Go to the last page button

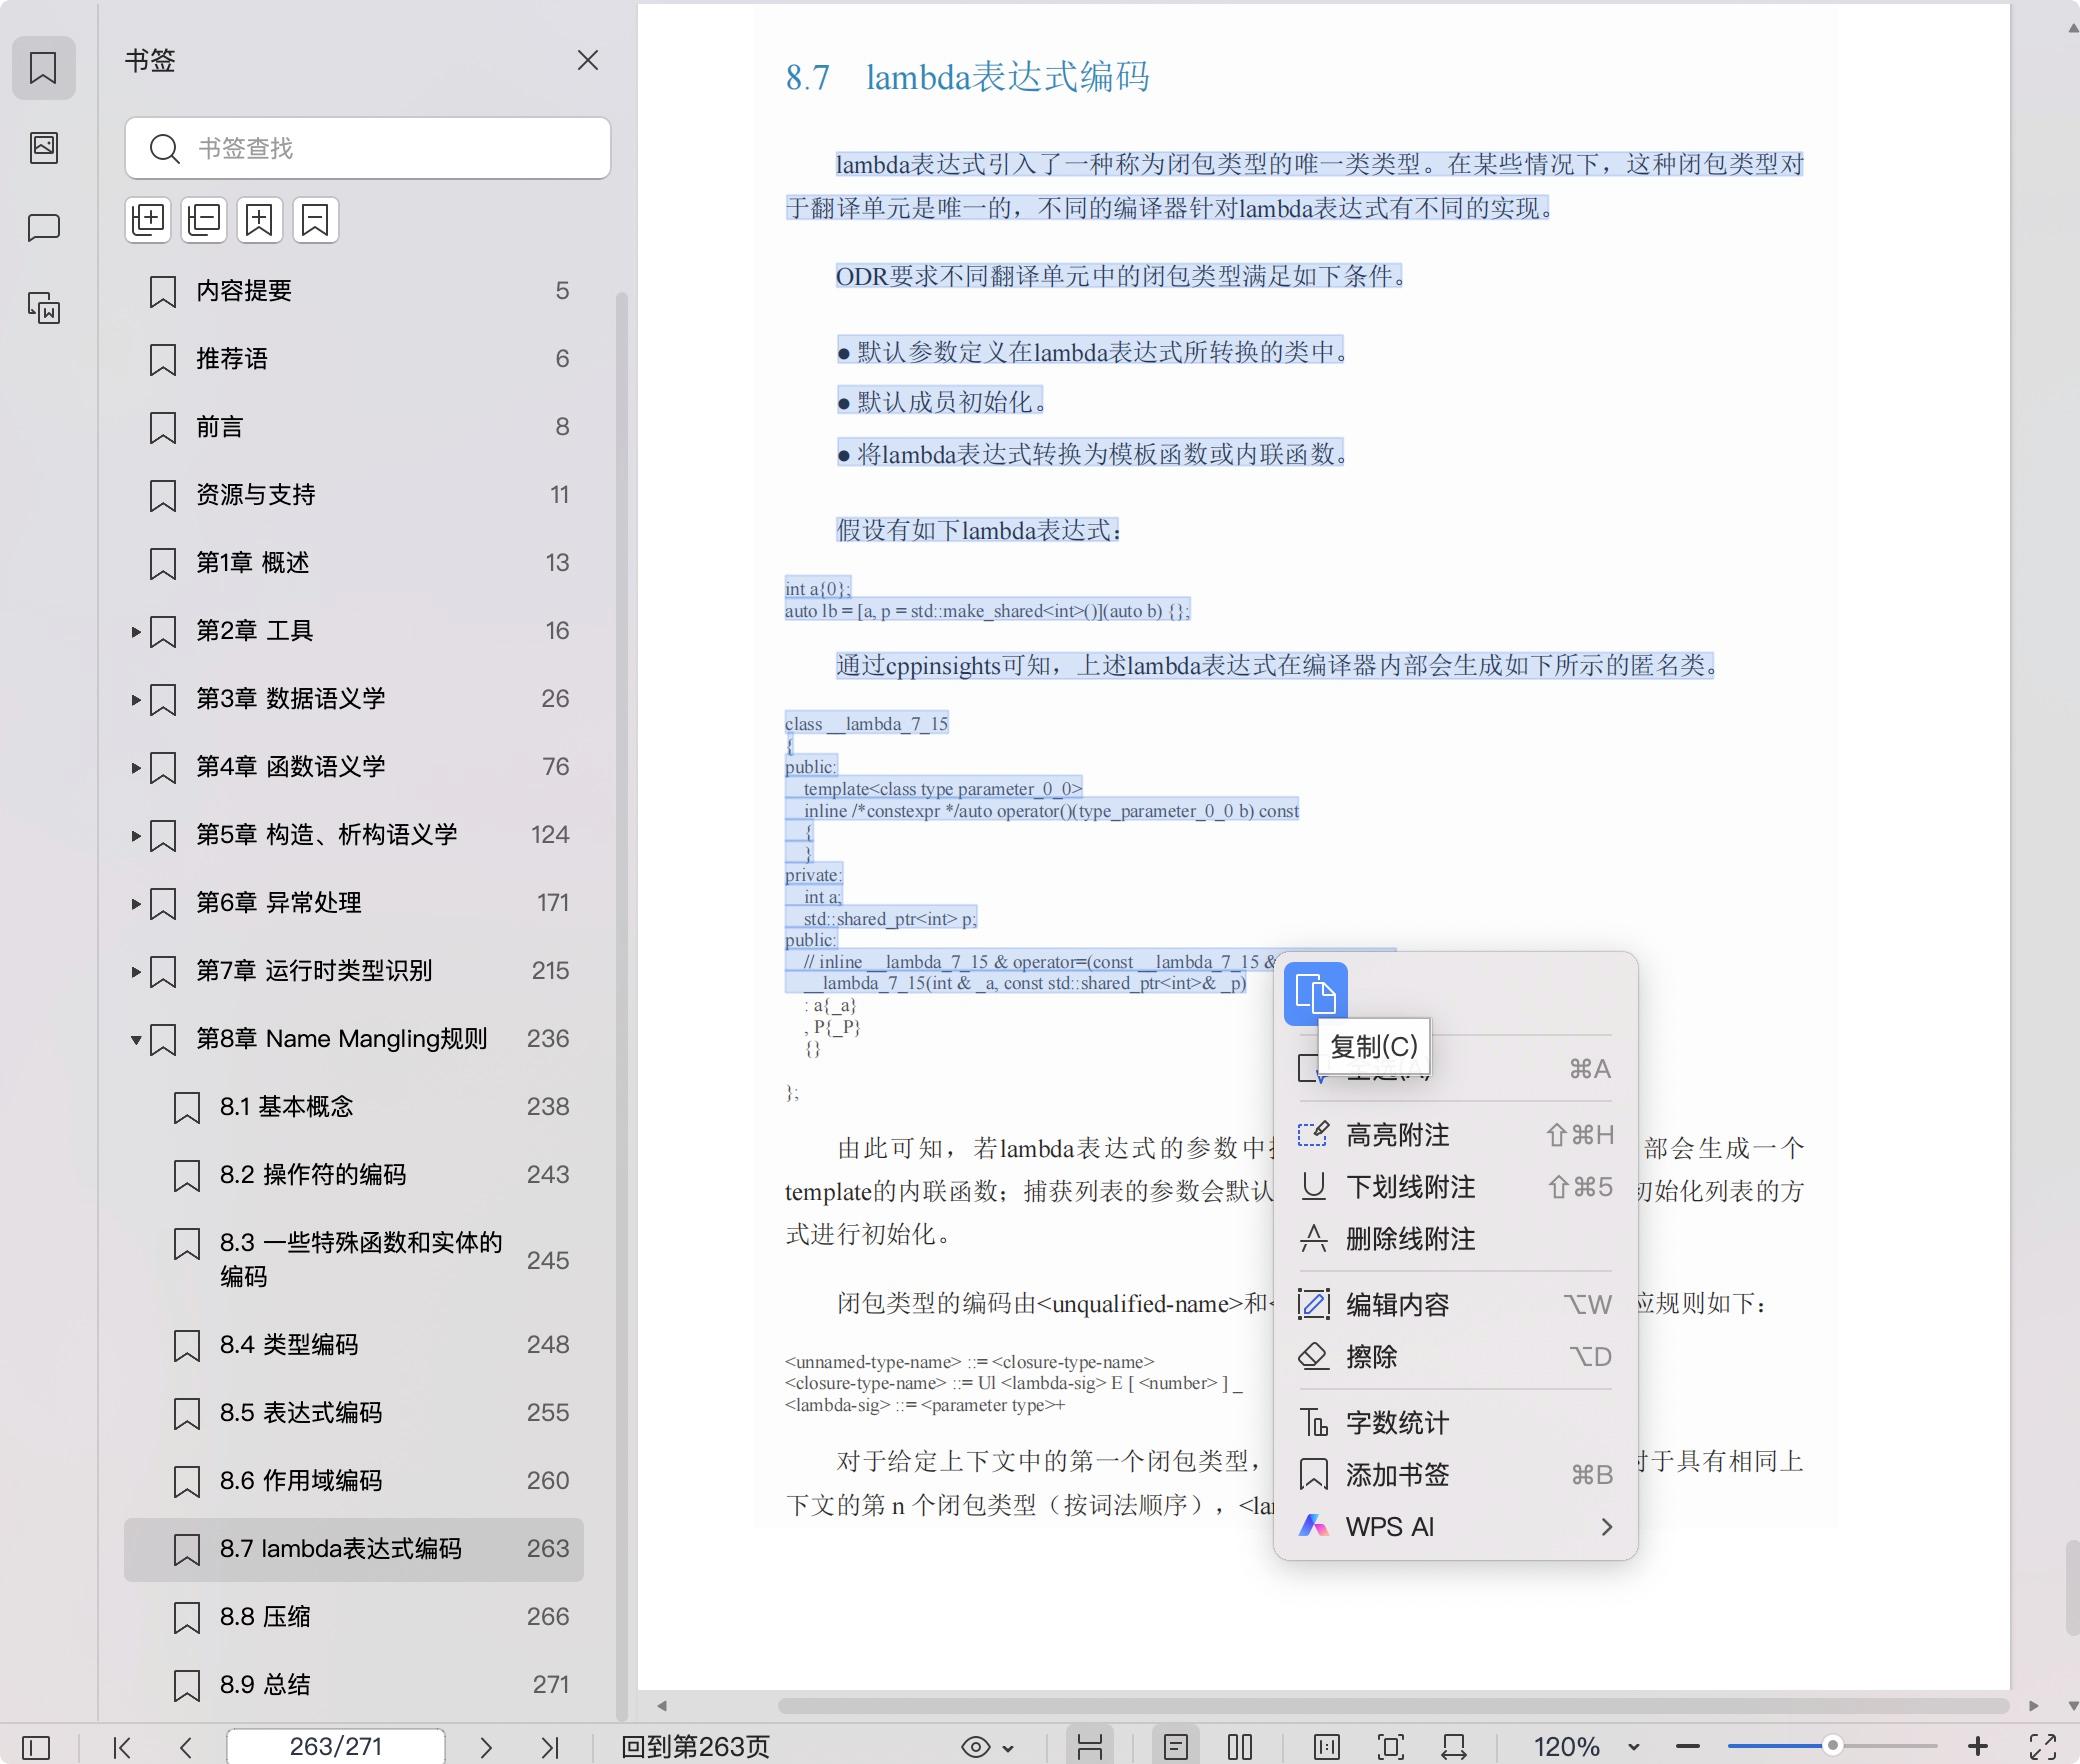tap(549, 1746)
